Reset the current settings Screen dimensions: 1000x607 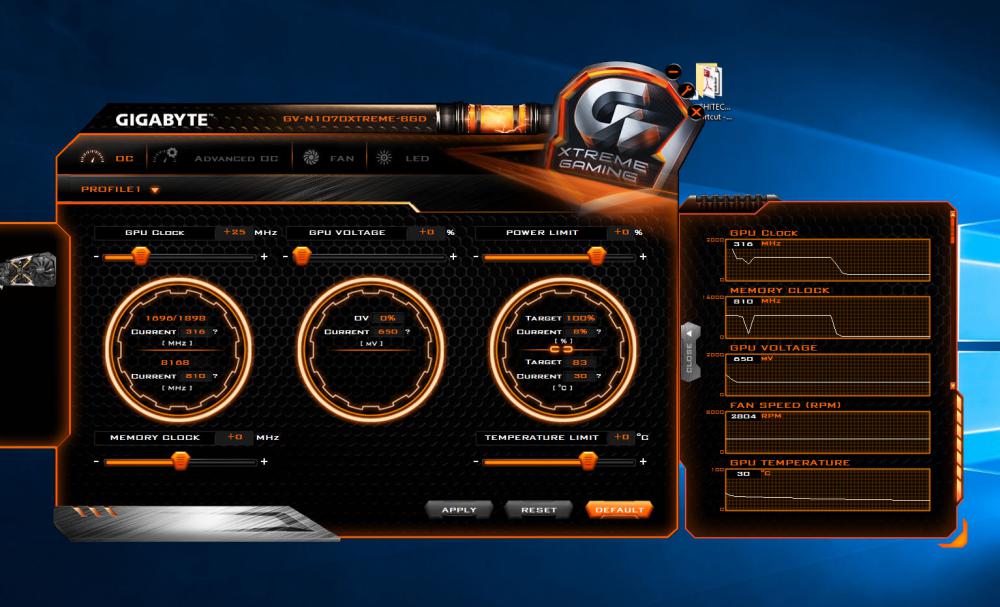[539, 509]
